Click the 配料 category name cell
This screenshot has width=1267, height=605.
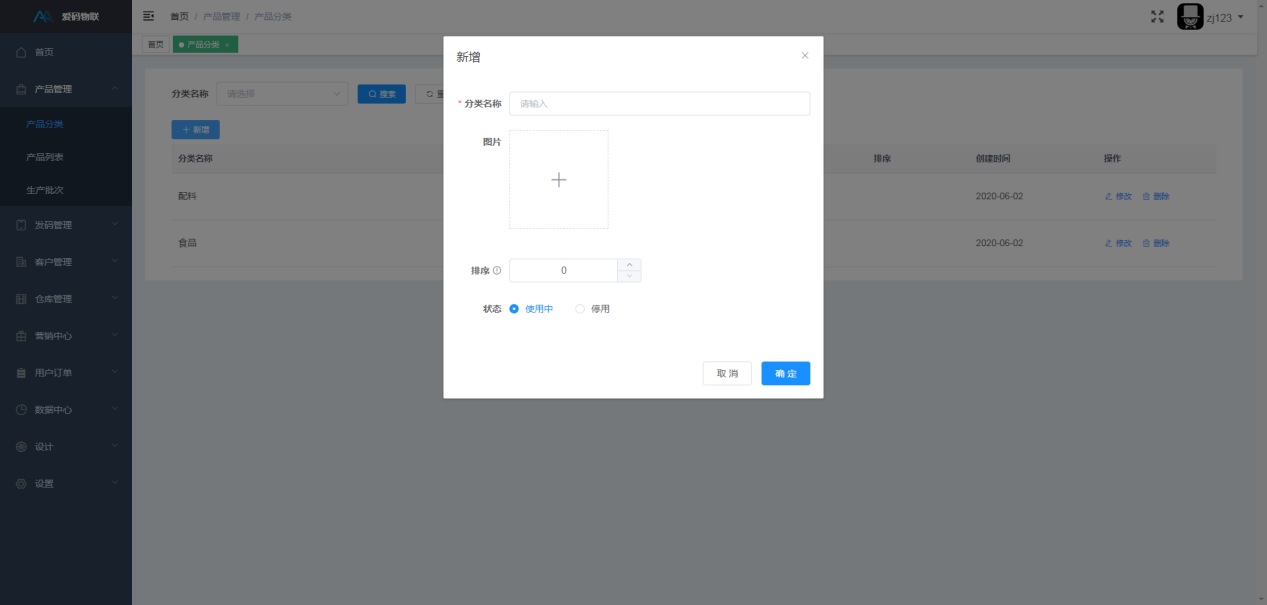187,196
